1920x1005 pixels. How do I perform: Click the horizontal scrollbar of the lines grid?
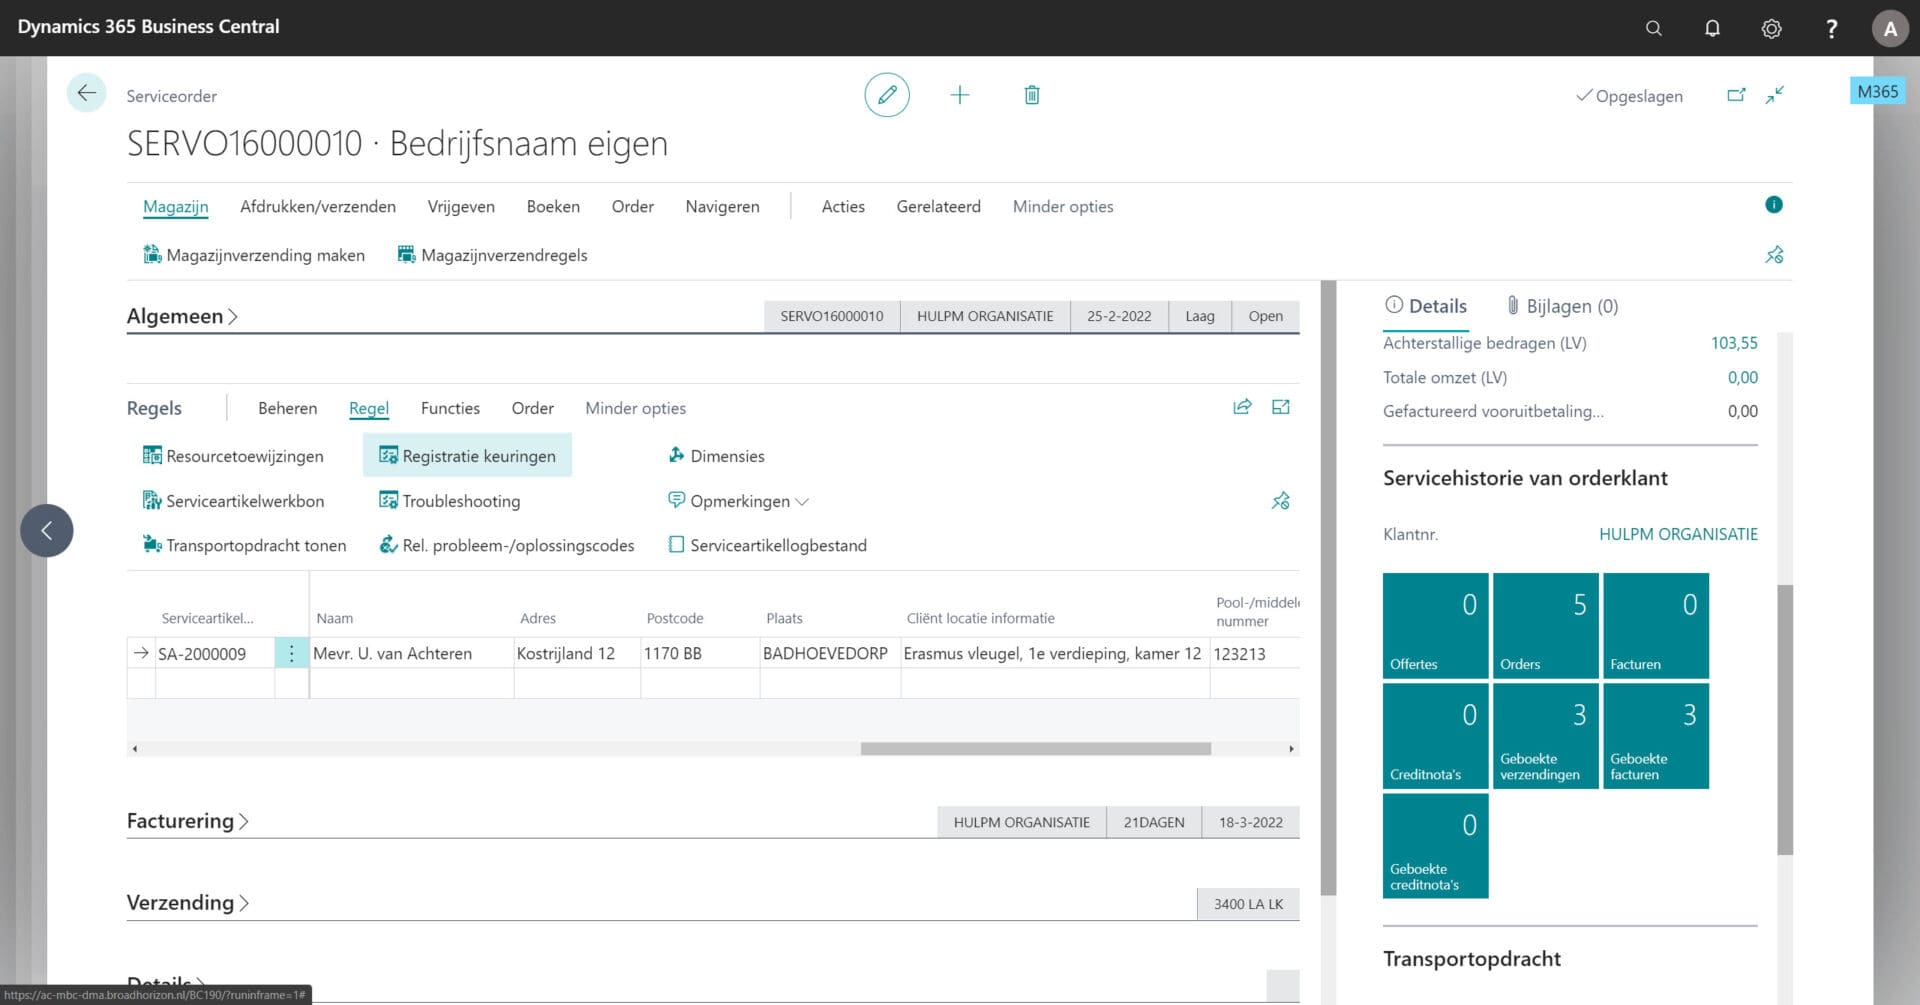pyautogui.click(x=1035, y=749)
